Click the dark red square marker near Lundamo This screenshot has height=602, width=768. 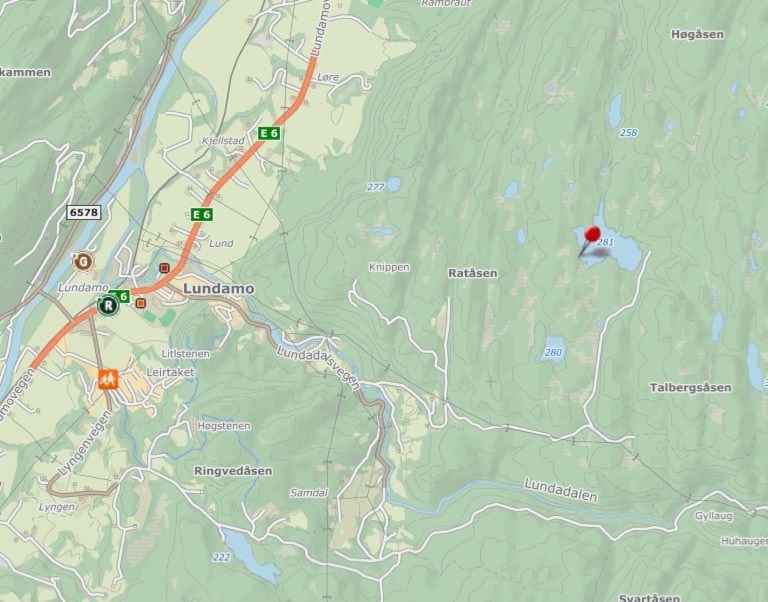click(x=165, y=268)
